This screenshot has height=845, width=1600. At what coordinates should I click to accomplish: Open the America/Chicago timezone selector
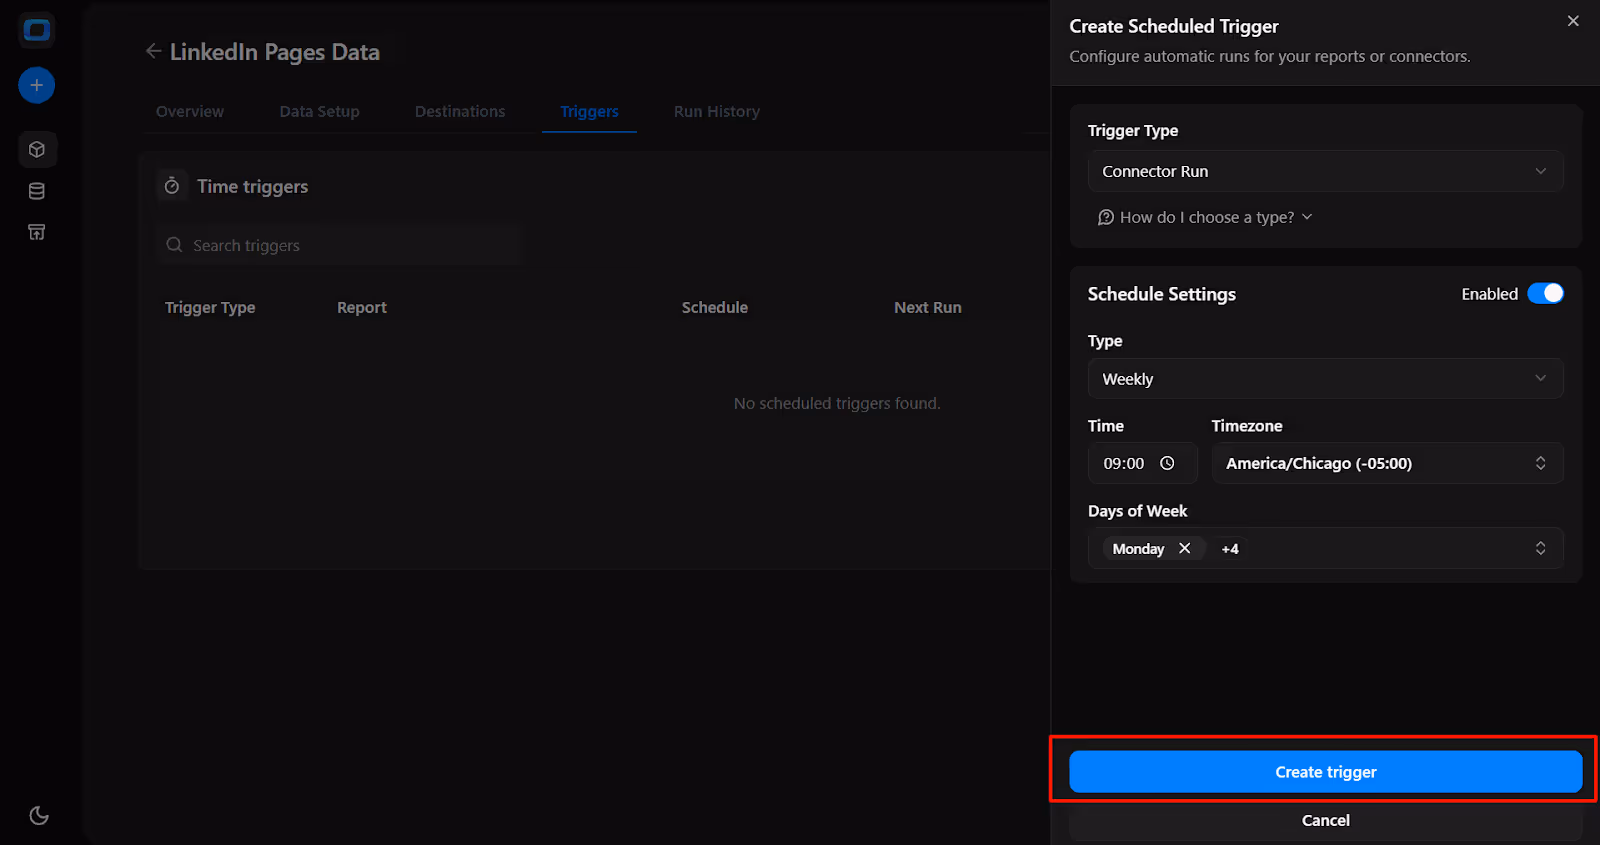(x=1387, y=463)
